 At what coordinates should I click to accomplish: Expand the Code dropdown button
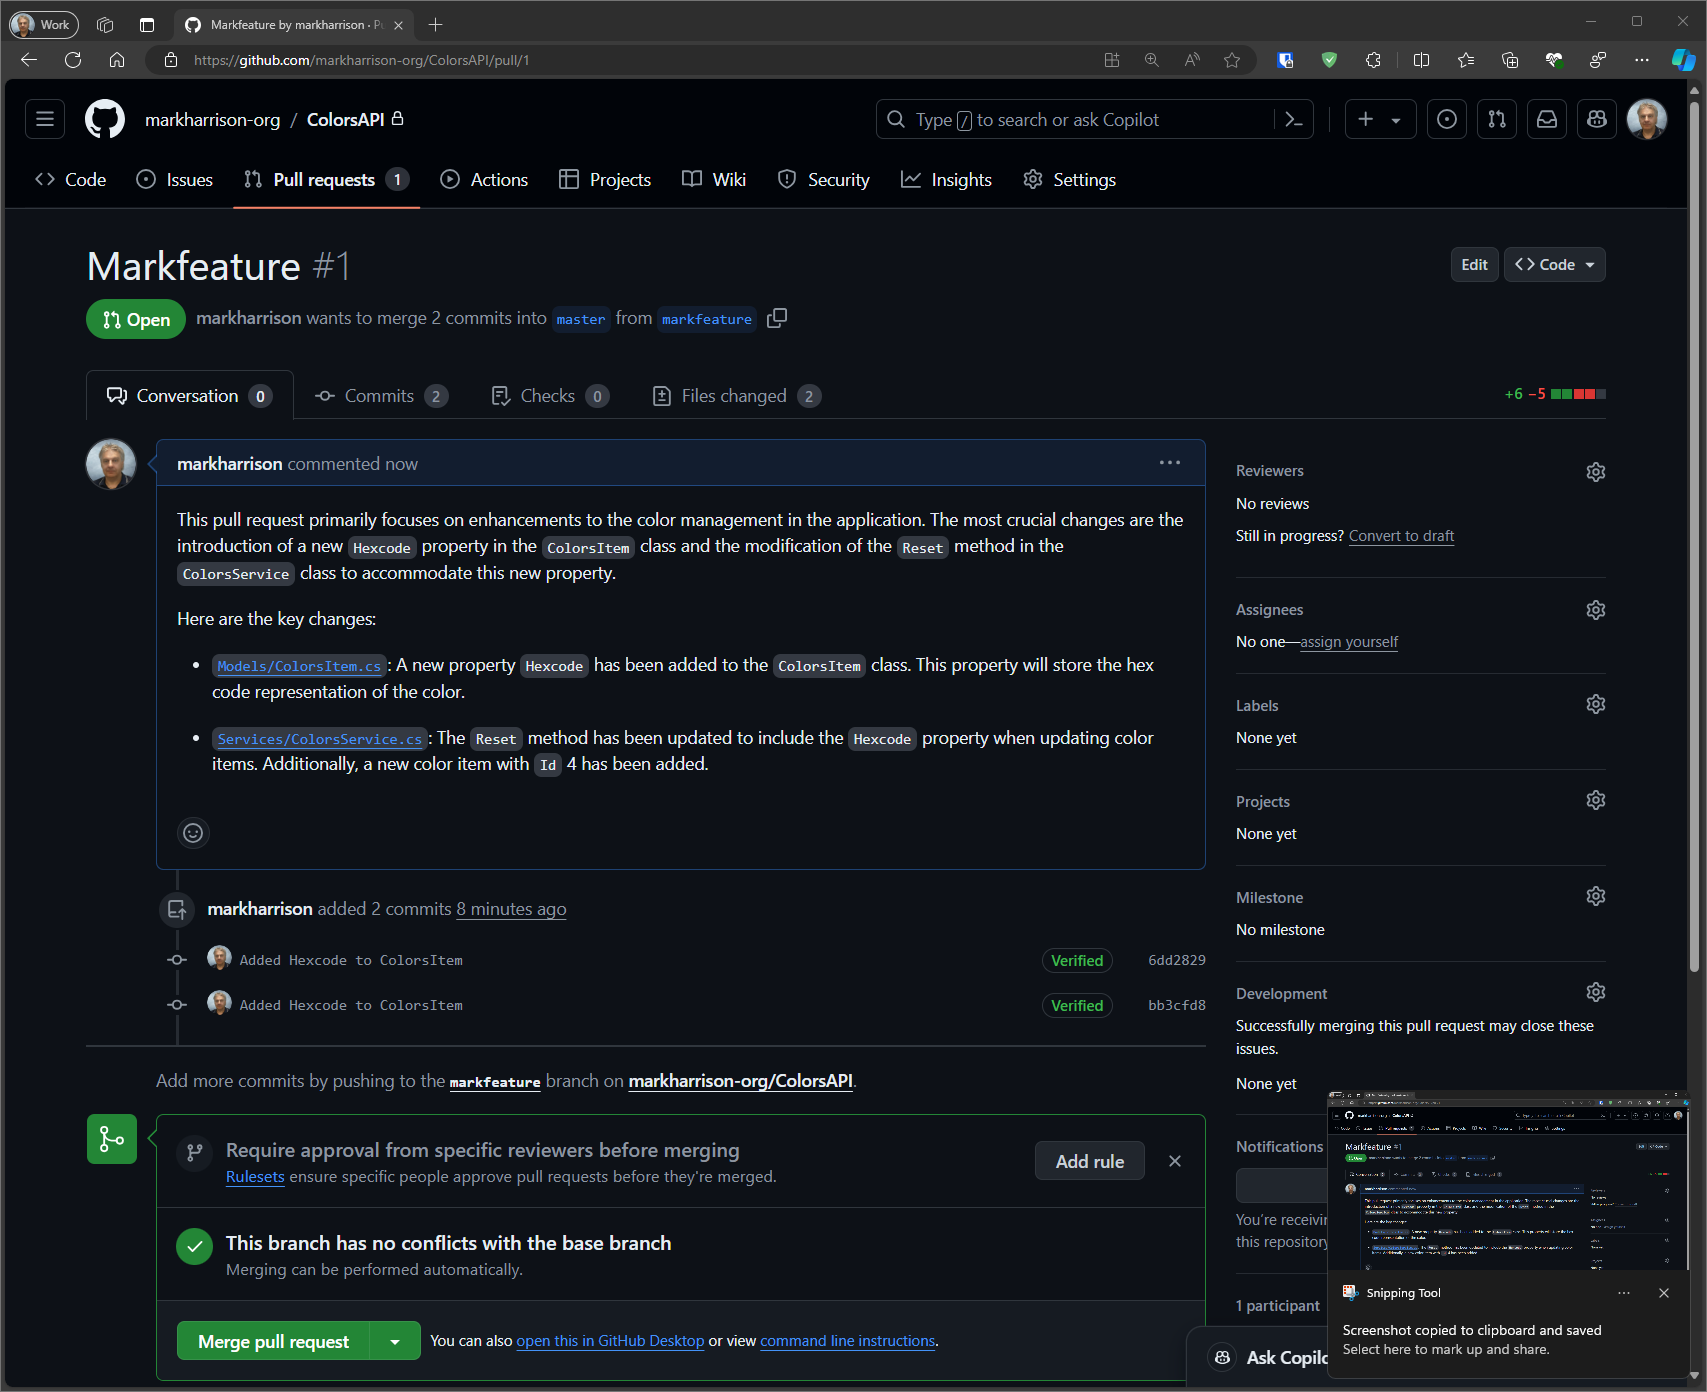tap(1554, 265)
